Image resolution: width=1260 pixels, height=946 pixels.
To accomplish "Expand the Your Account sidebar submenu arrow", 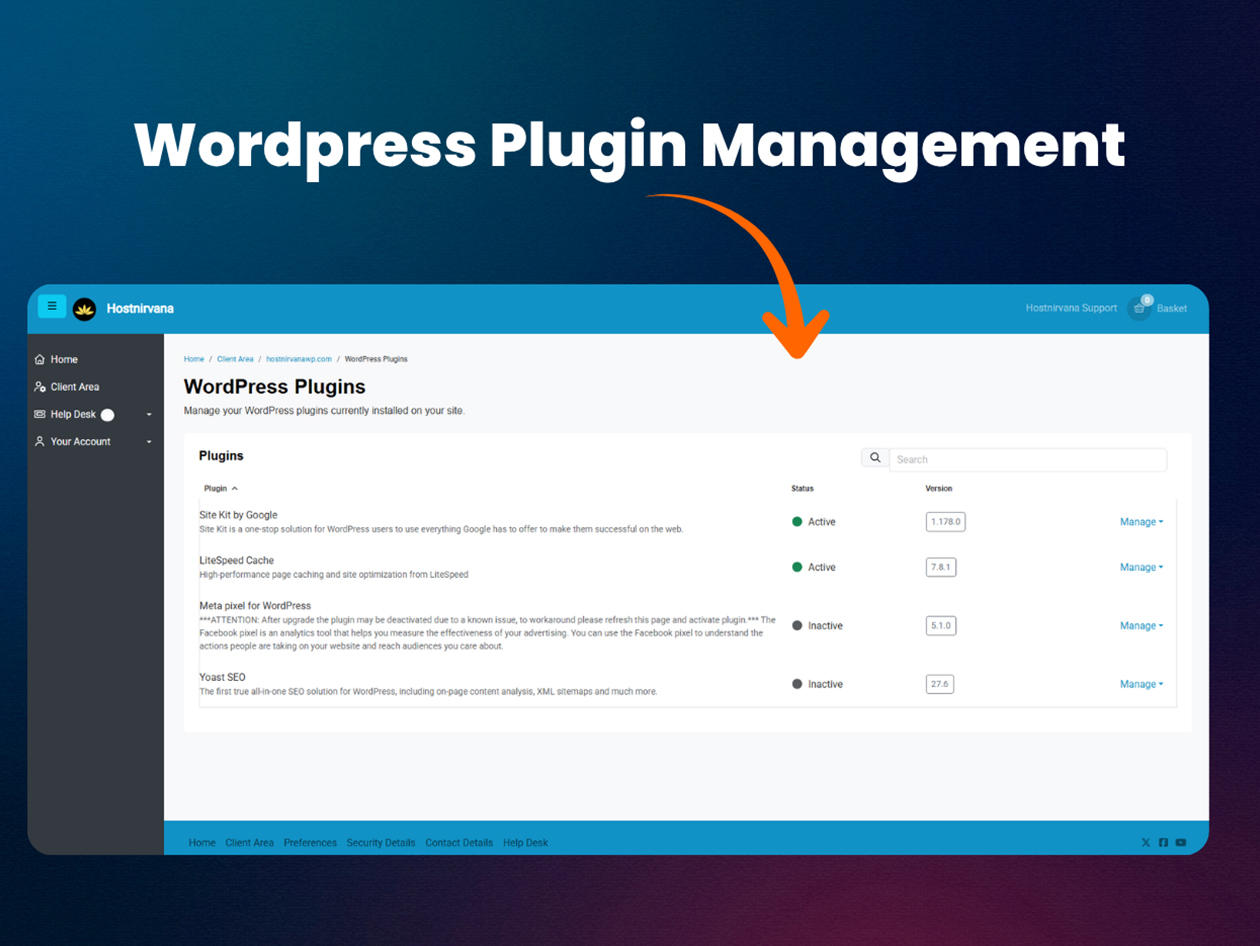I will [x=149, y=442].
